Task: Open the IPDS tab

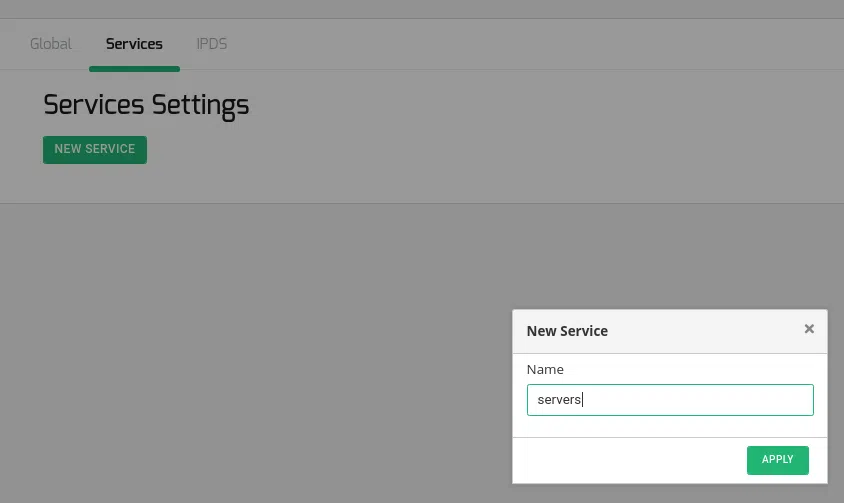Action: click(x=211, y=44)
